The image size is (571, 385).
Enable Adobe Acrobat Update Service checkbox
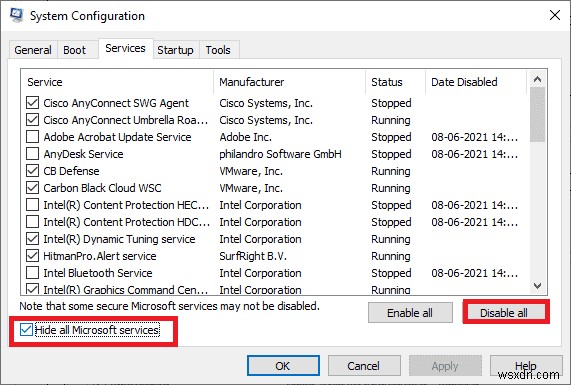(x=32, y=137)
